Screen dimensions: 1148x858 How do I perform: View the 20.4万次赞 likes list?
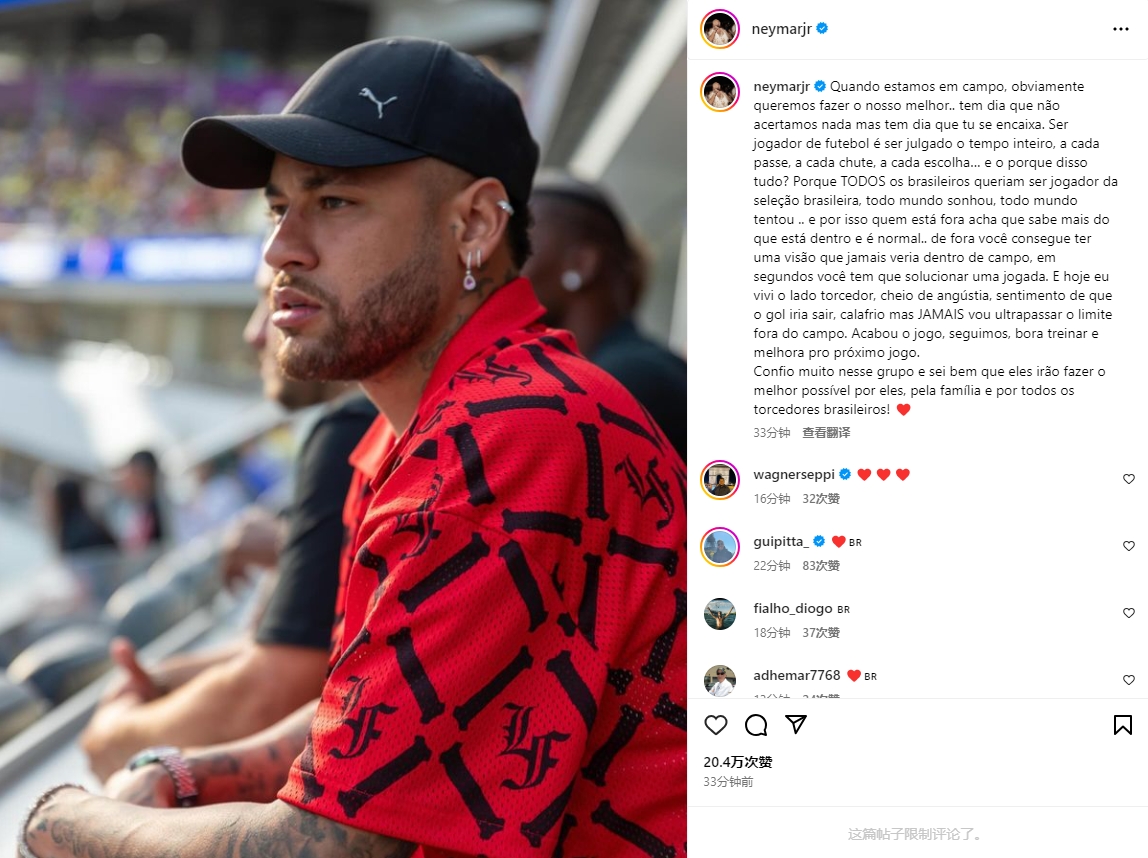pyautogui.click(x=738, y=762)
